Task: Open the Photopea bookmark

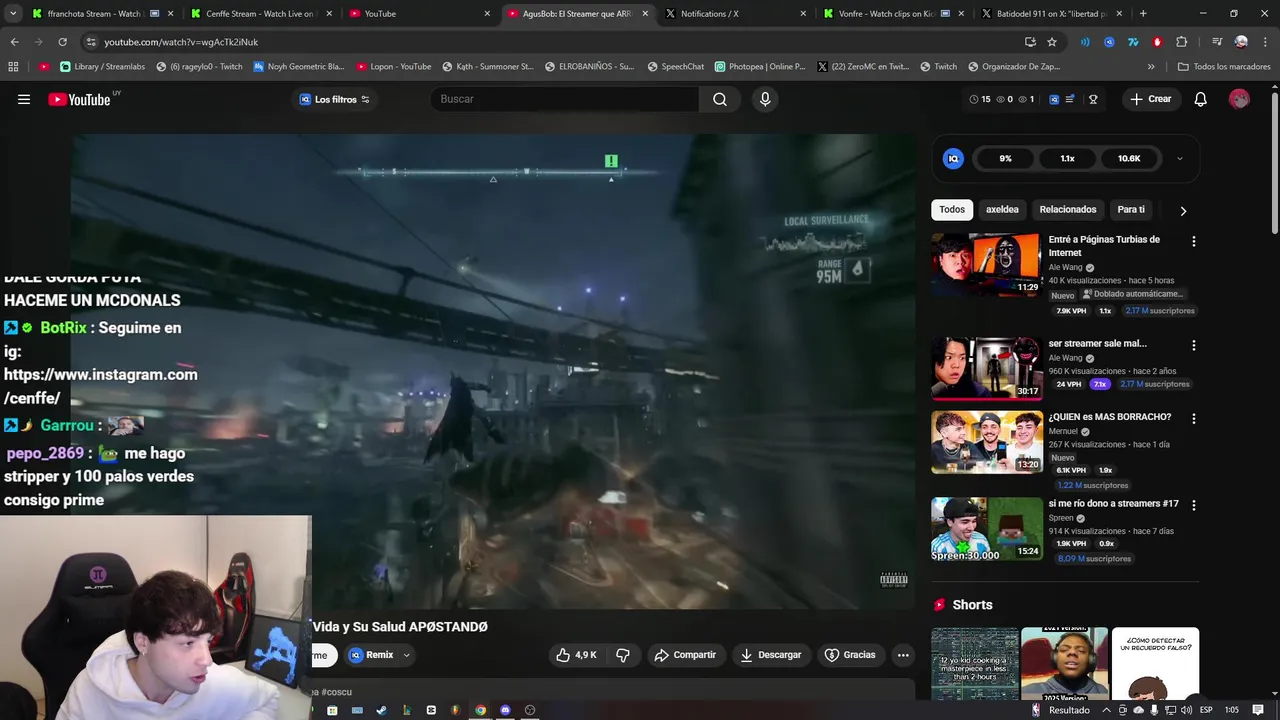Action: click(x=760, y=67)
